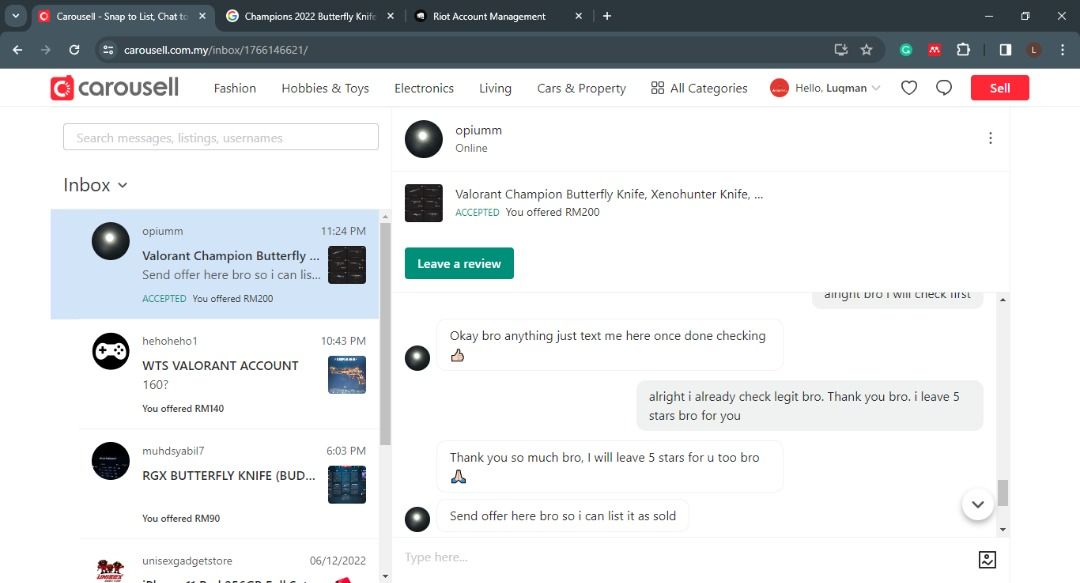Click the 'Thank you so much bro' message
1080x583 pixels.
pos(610,467)
